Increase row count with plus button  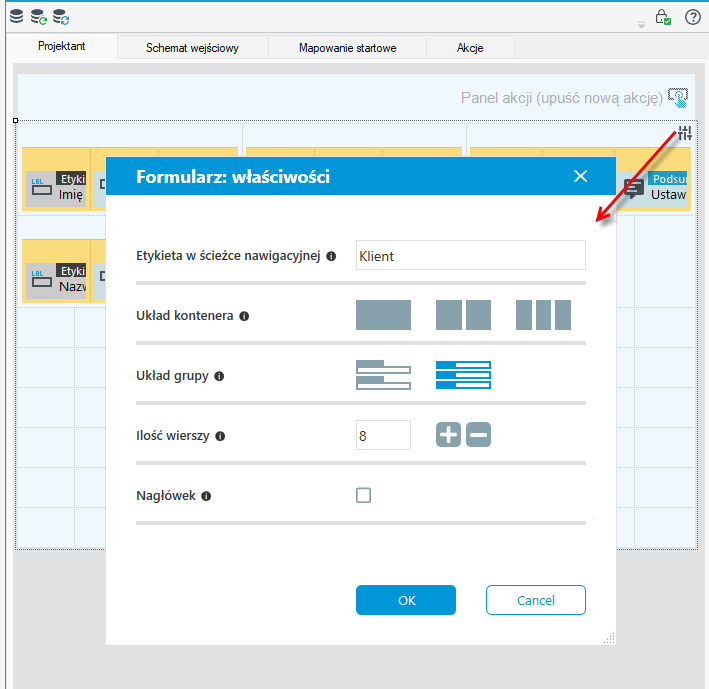click(448, 435)
